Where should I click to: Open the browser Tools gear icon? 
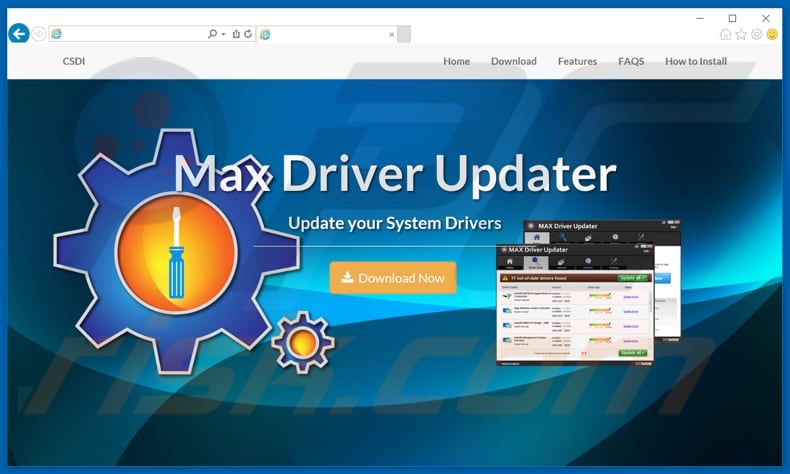756,34
